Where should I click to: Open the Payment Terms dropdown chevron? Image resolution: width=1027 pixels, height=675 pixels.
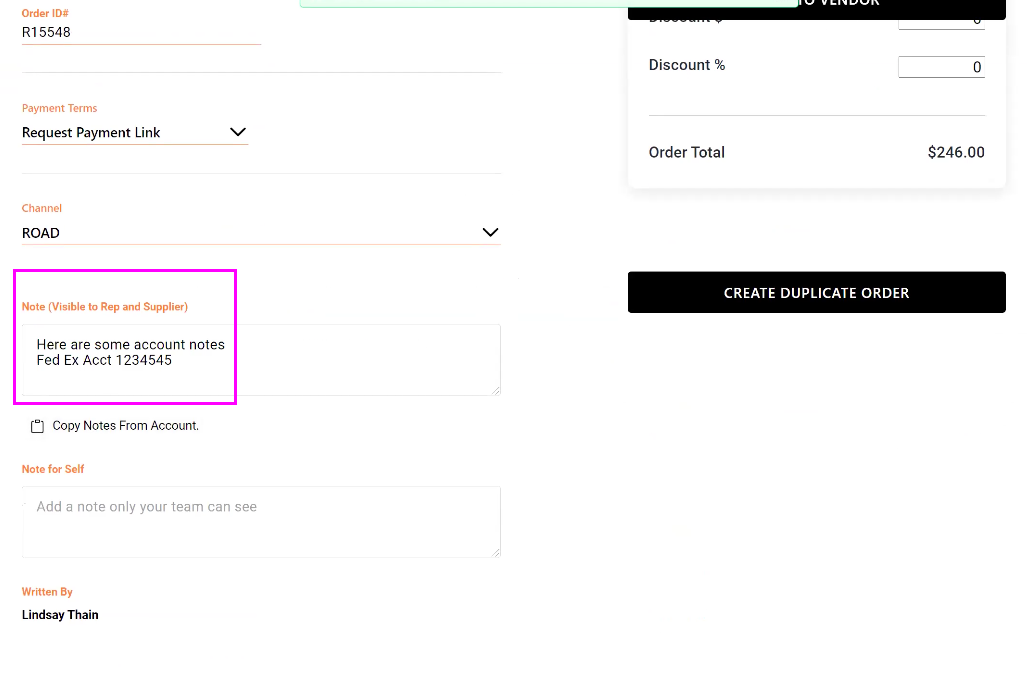[238, 132]
